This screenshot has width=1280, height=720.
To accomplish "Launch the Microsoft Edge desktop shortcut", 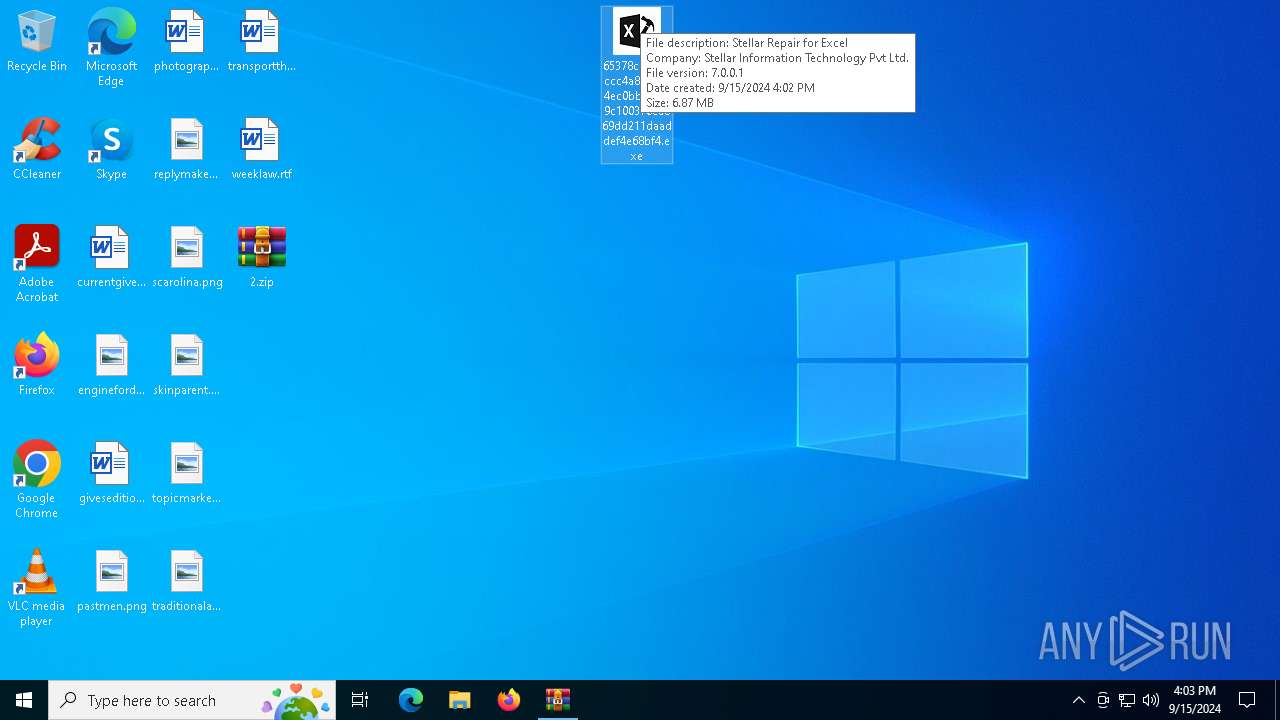I will (111, 47).
